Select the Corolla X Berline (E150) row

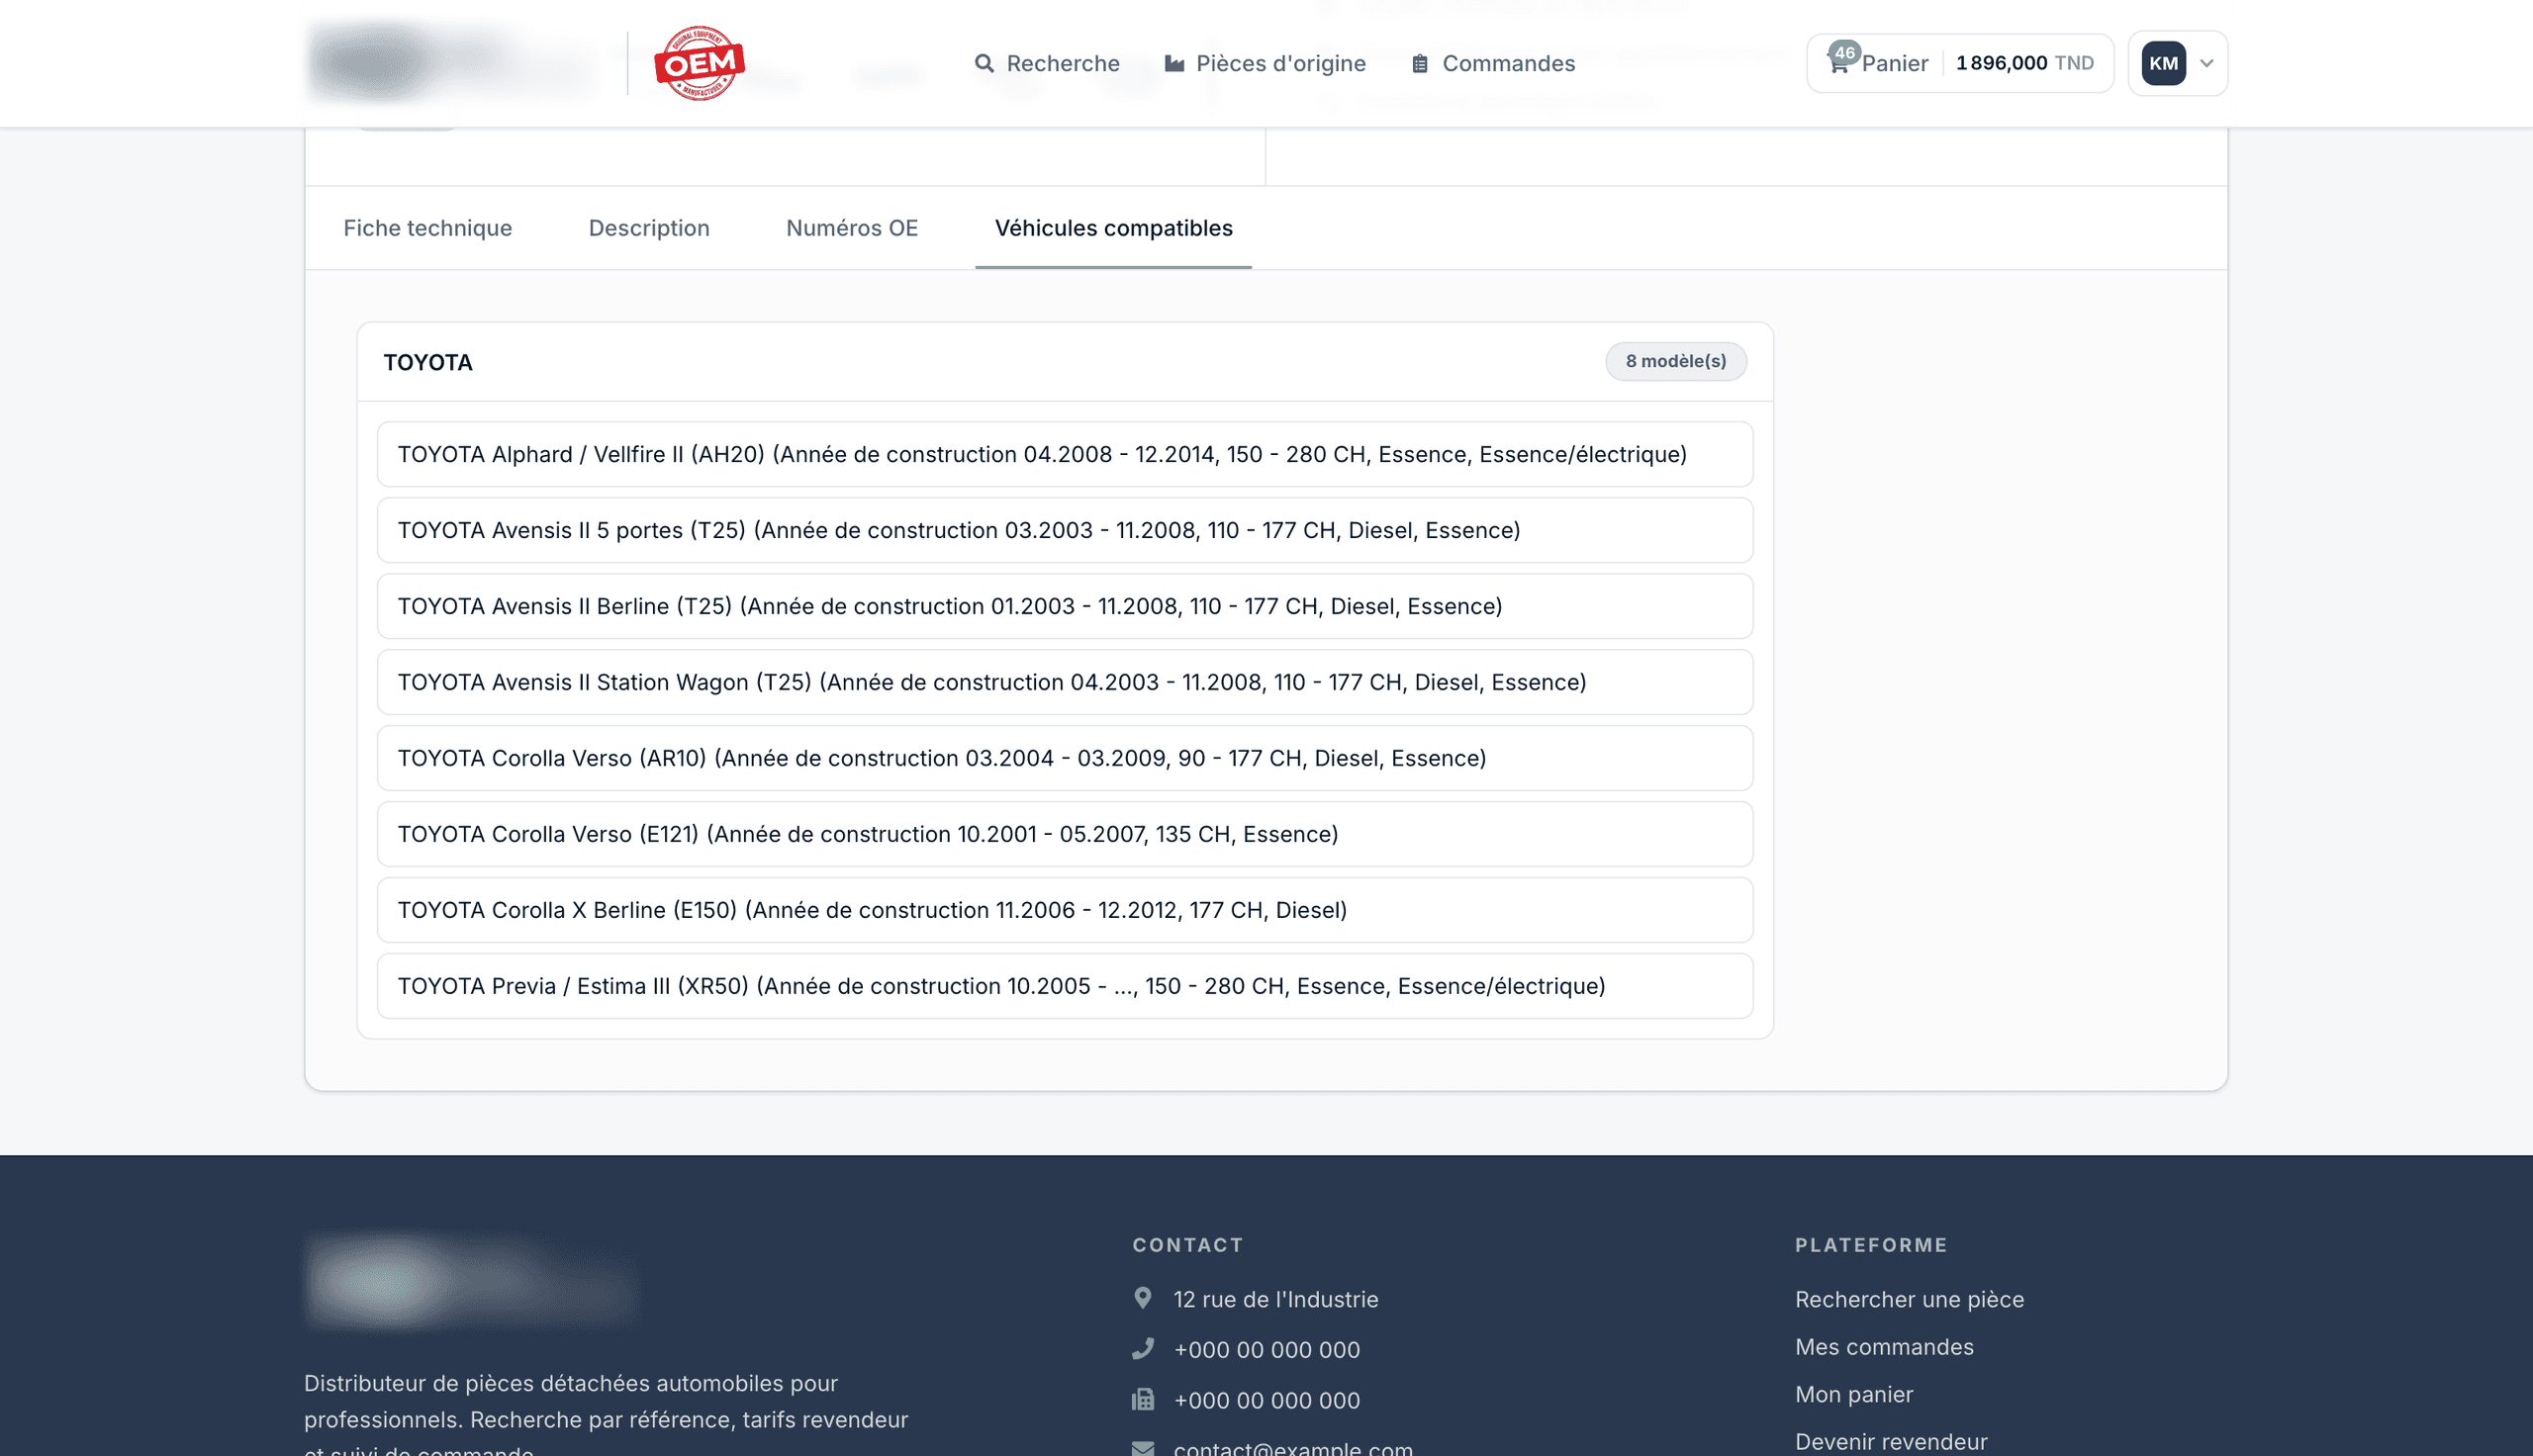(1065, 910)
